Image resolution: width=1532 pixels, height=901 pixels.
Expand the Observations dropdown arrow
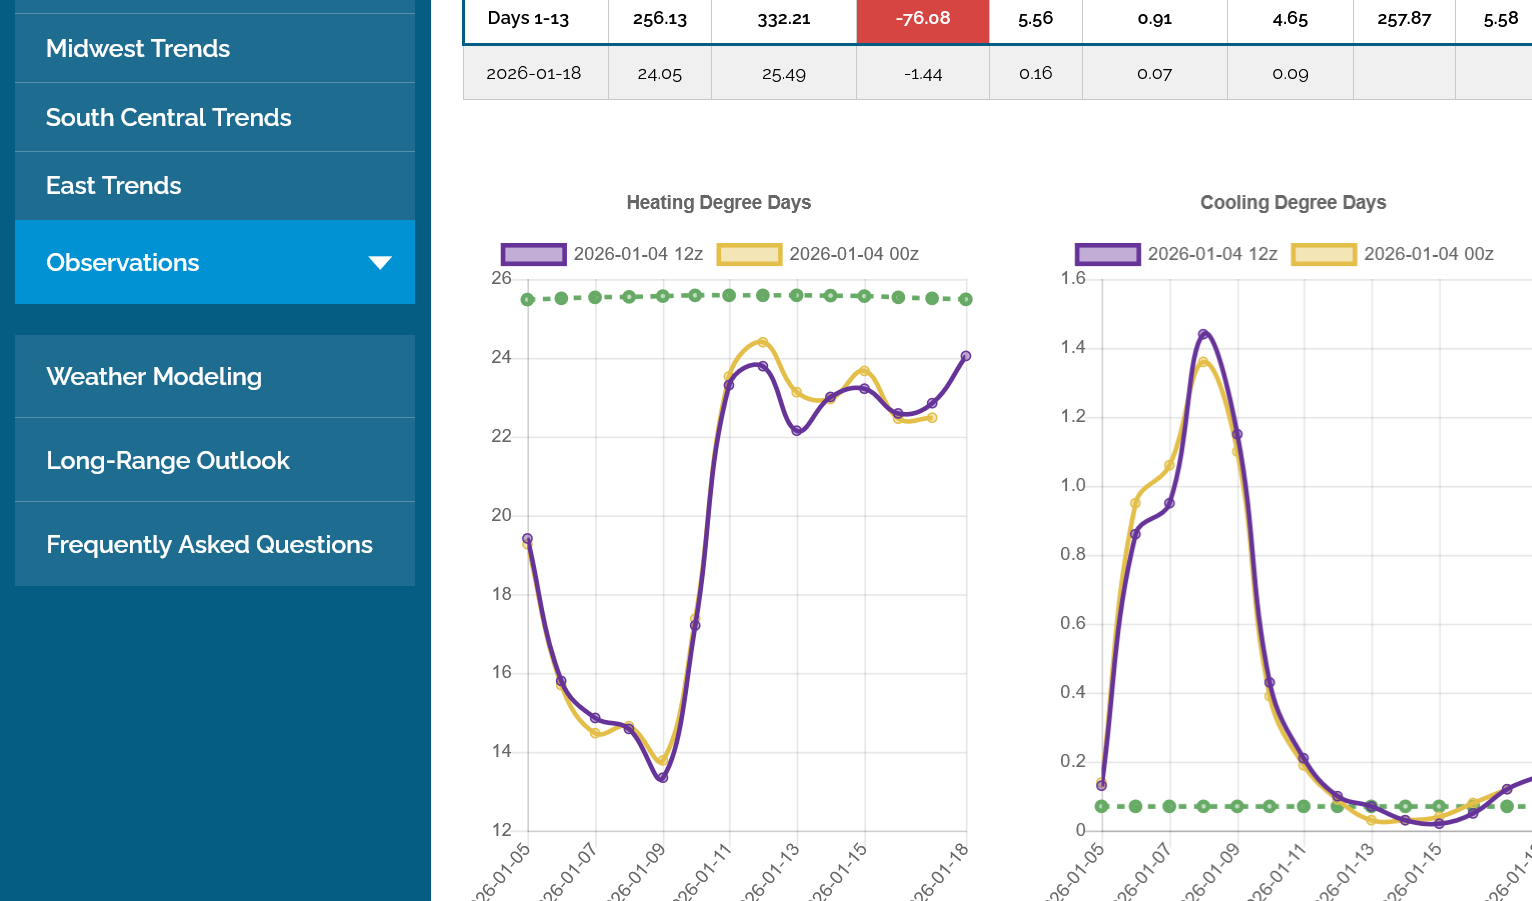tap(380, 263)
